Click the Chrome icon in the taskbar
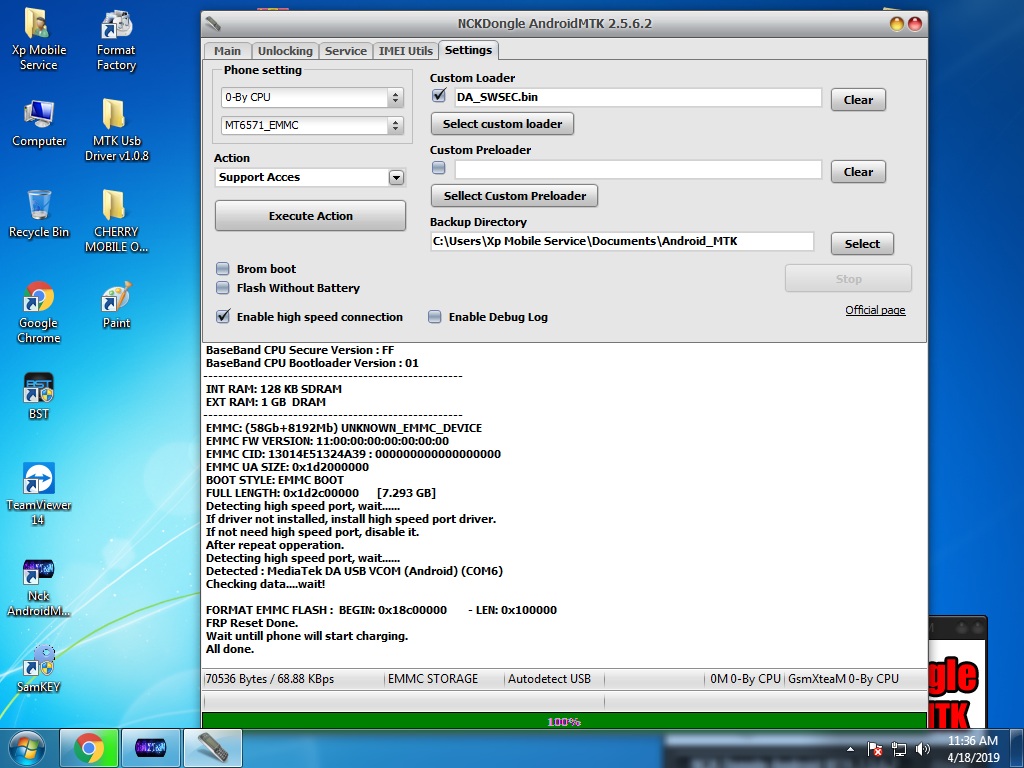The height and width of the screenshot is (768, 1024). [89, 748]
